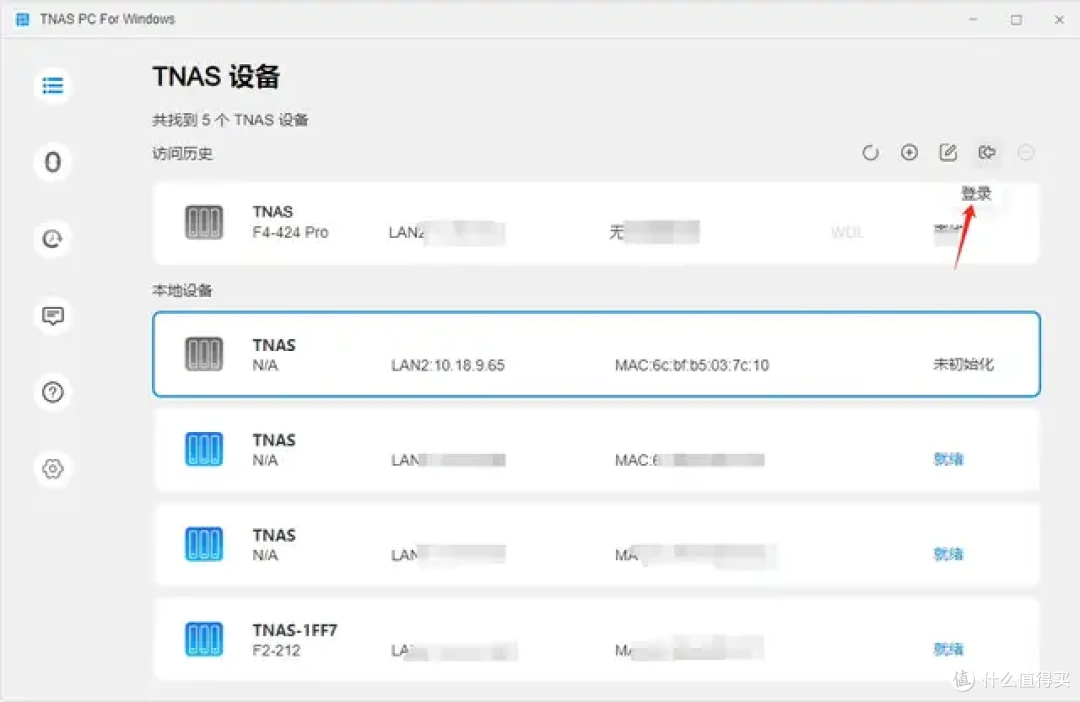1080x702 pixels.
Task: Click the 共找到 5 个 TNAS 设备 text
Action: 230,120
